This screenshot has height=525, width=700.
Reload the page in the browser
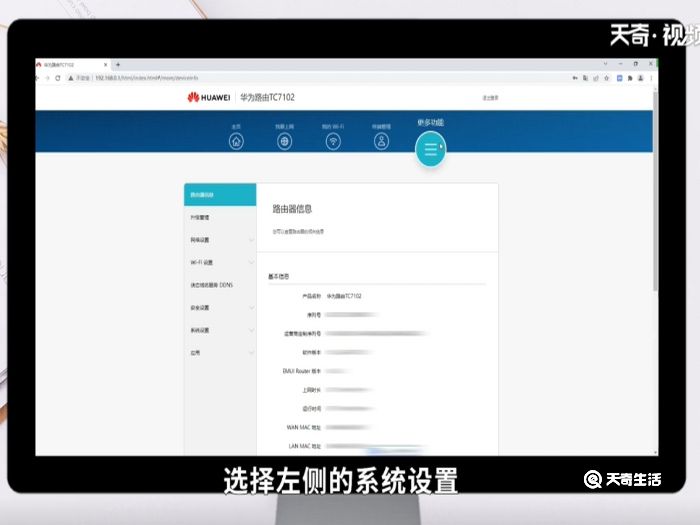[58, 78]
